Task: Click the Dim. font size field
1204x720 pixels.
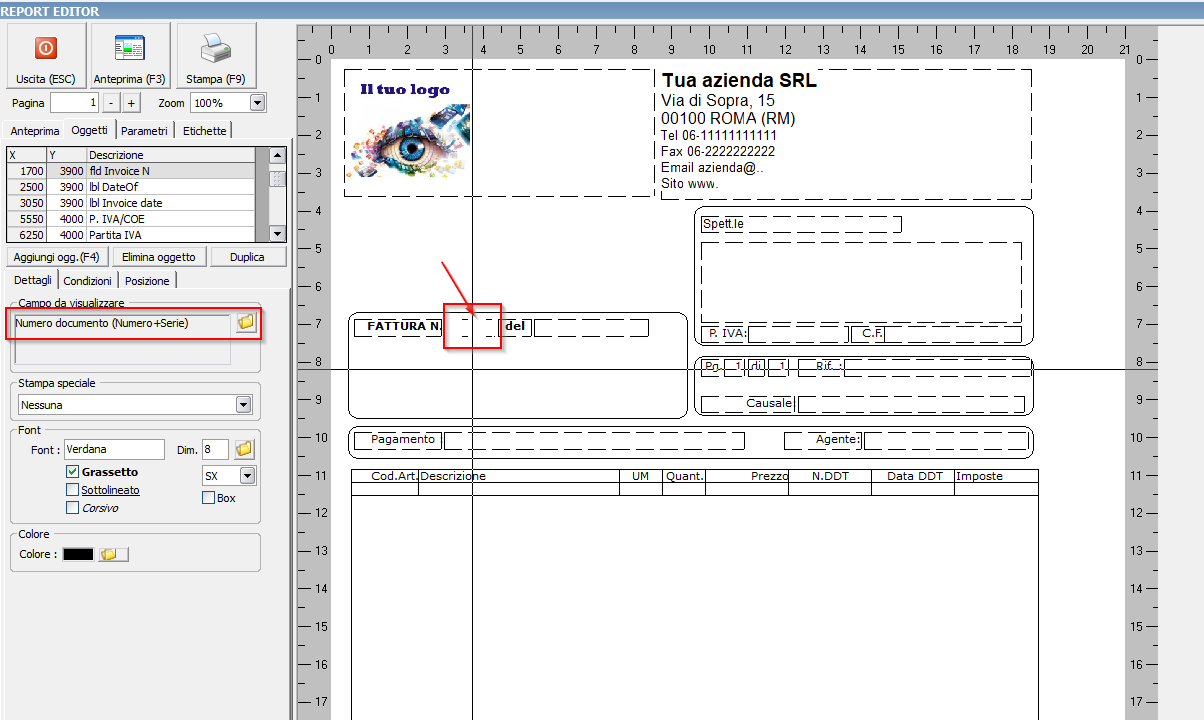Action: tap(215, 450)
